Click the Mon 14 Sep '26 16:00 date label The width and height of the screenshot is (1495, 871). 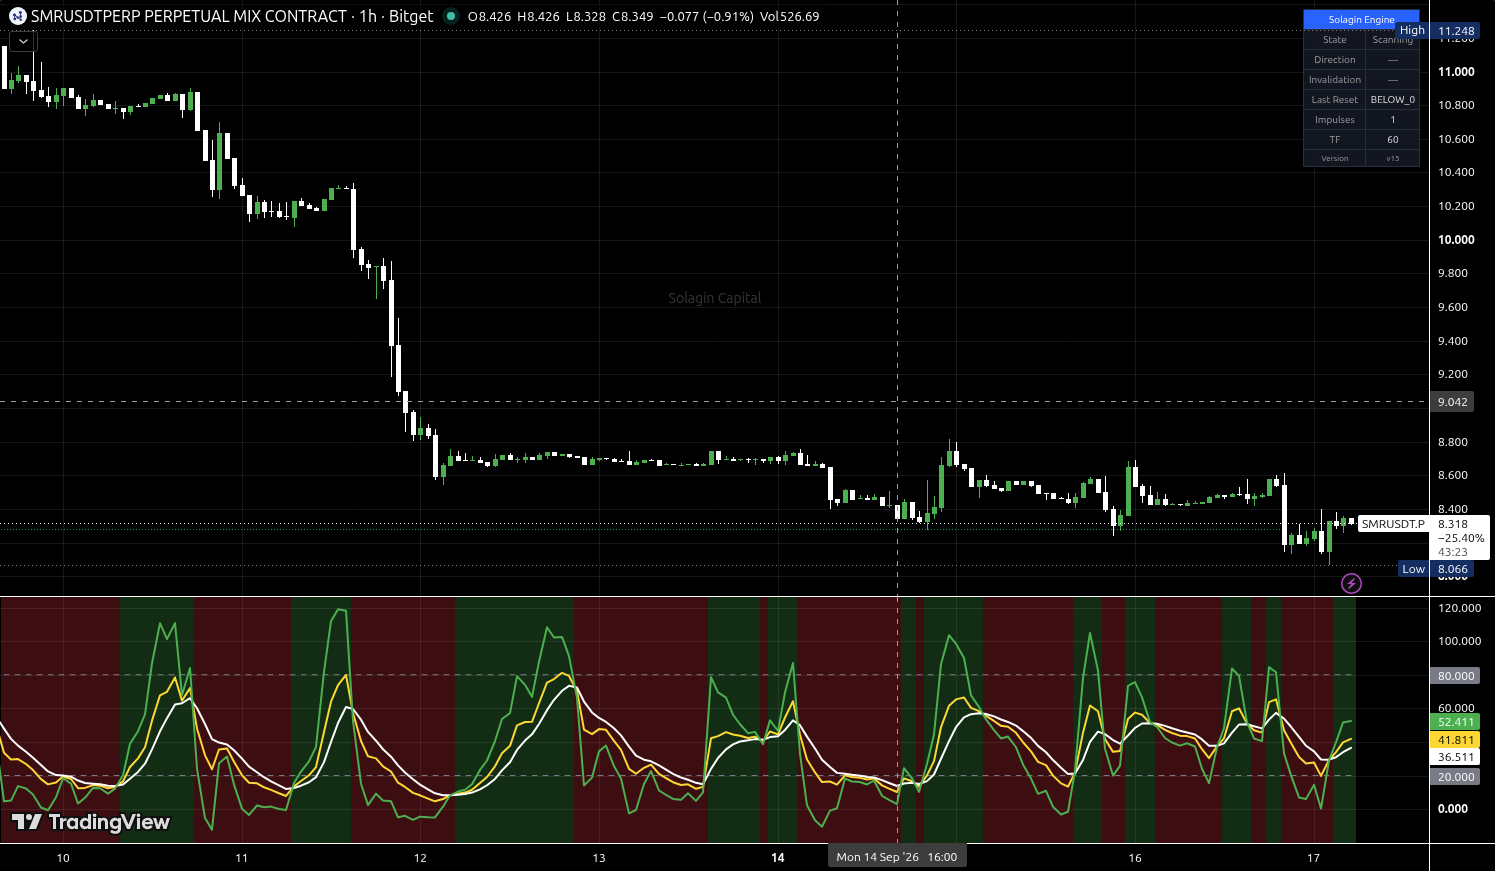pos(897,857)
